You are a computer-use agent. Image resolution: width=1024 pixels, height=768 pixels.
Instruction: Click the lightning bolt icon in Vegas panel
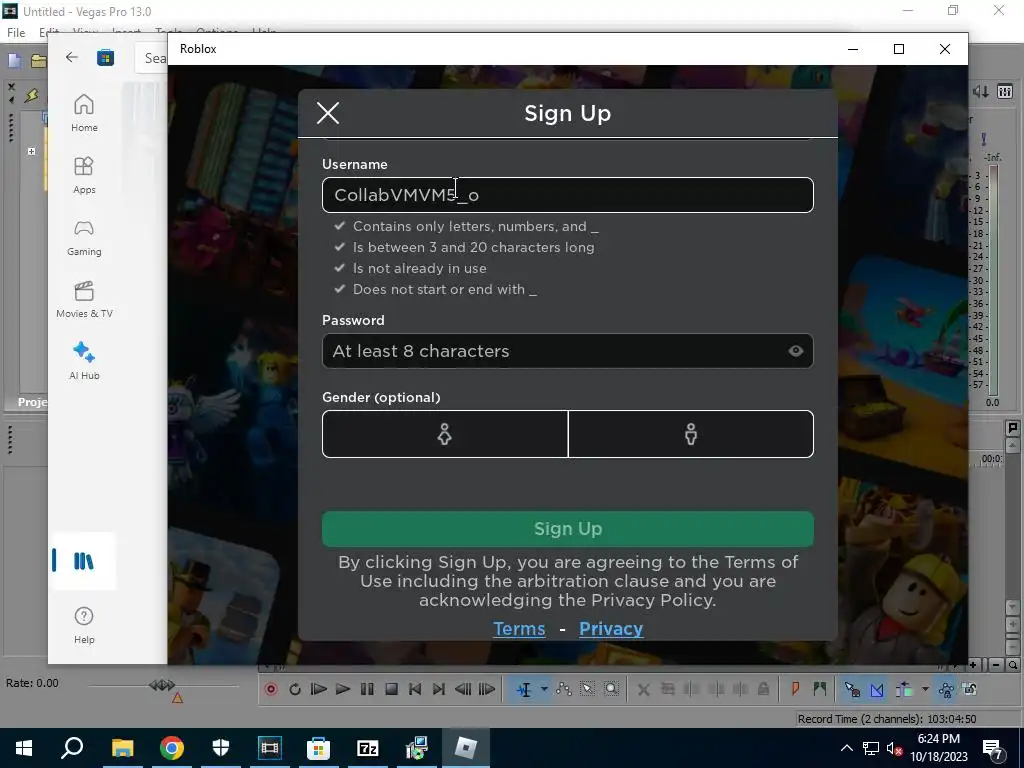click(31, 95)
